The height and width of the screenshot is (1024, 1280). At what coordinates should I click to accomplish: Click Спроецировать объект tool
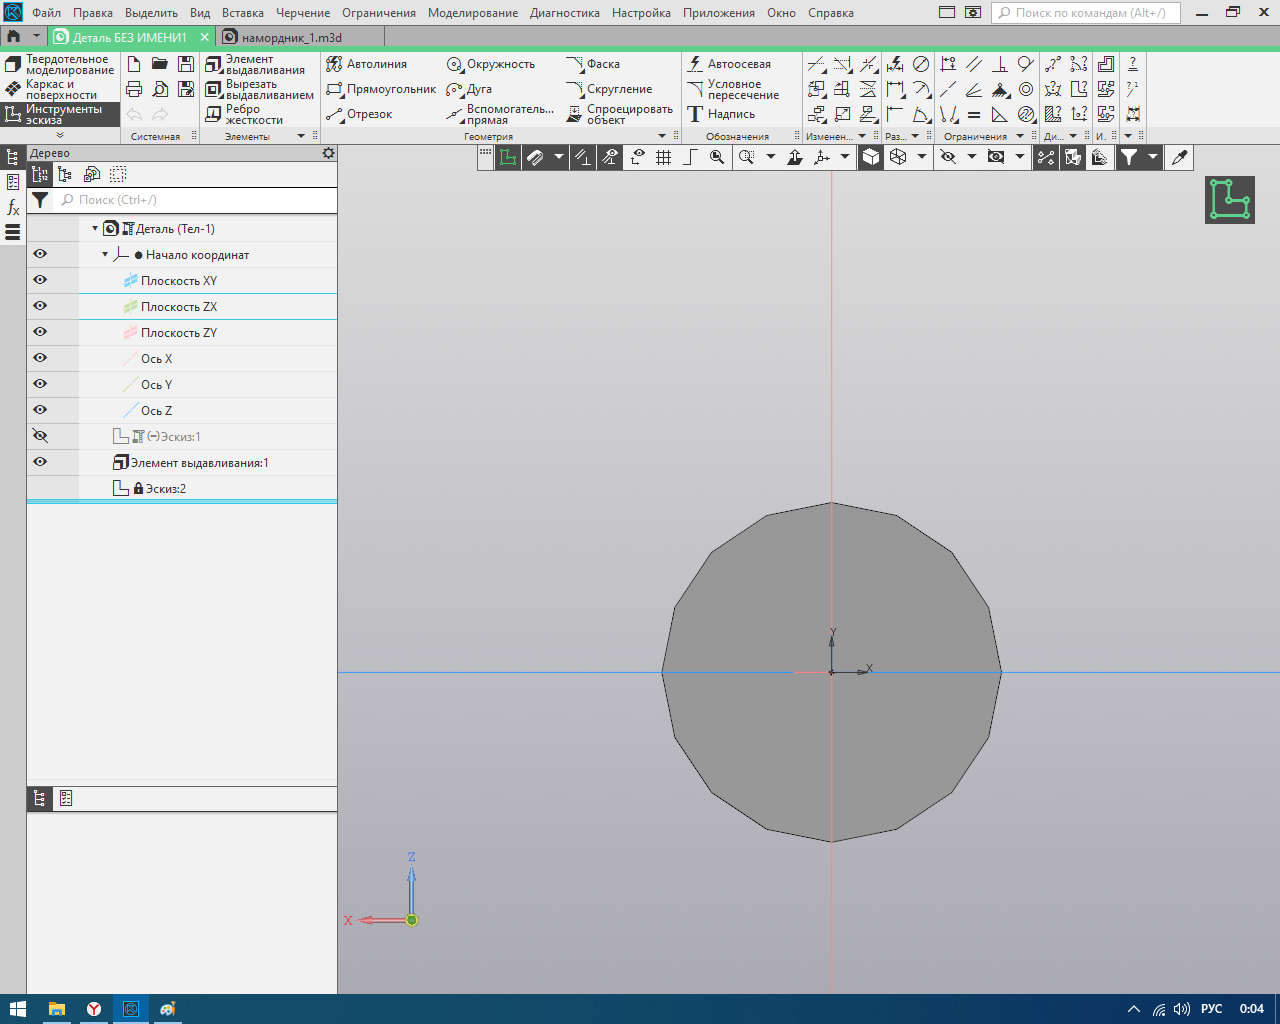click(x=619, y=114)
